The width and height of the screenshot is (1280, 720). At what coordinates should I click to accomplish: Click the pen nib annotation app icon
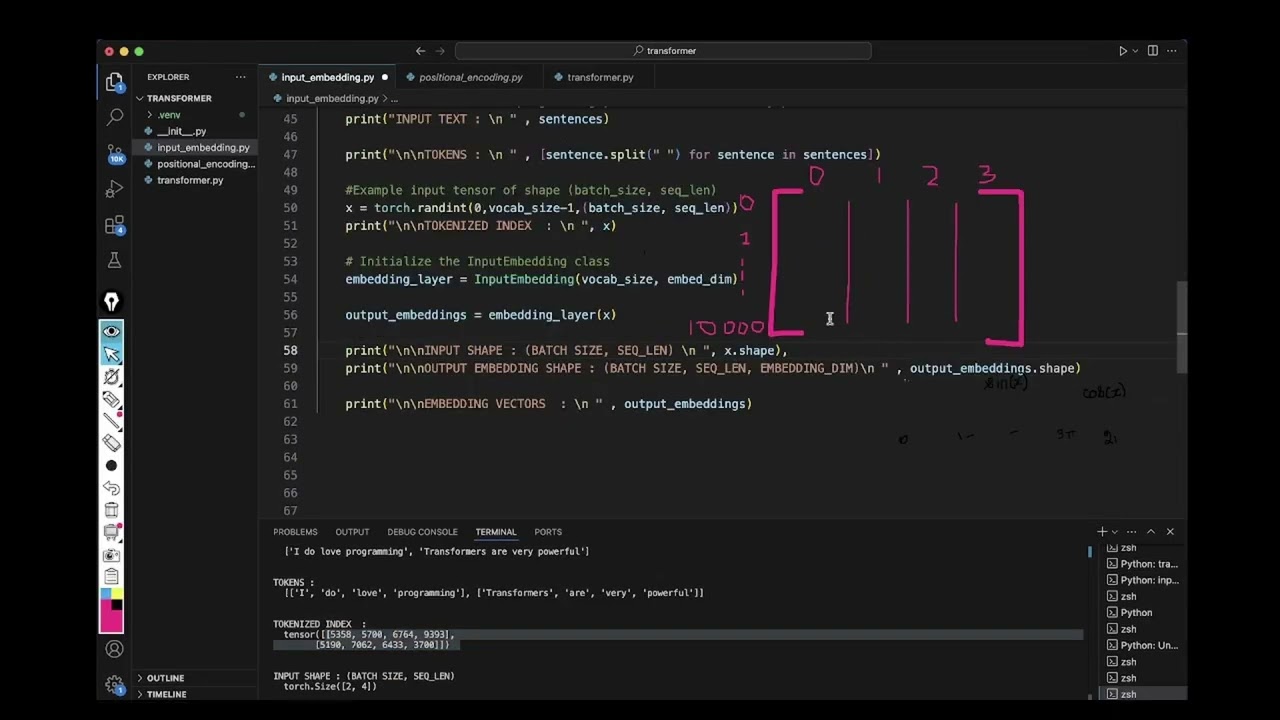111,302
